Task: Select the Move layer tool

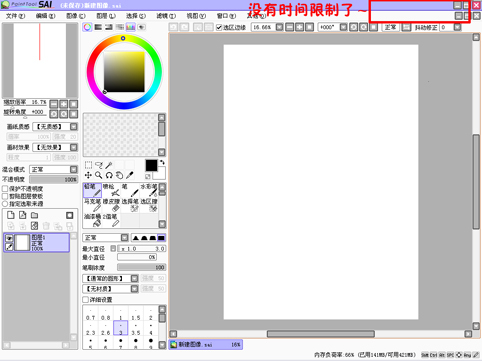Action: point(88,175)
